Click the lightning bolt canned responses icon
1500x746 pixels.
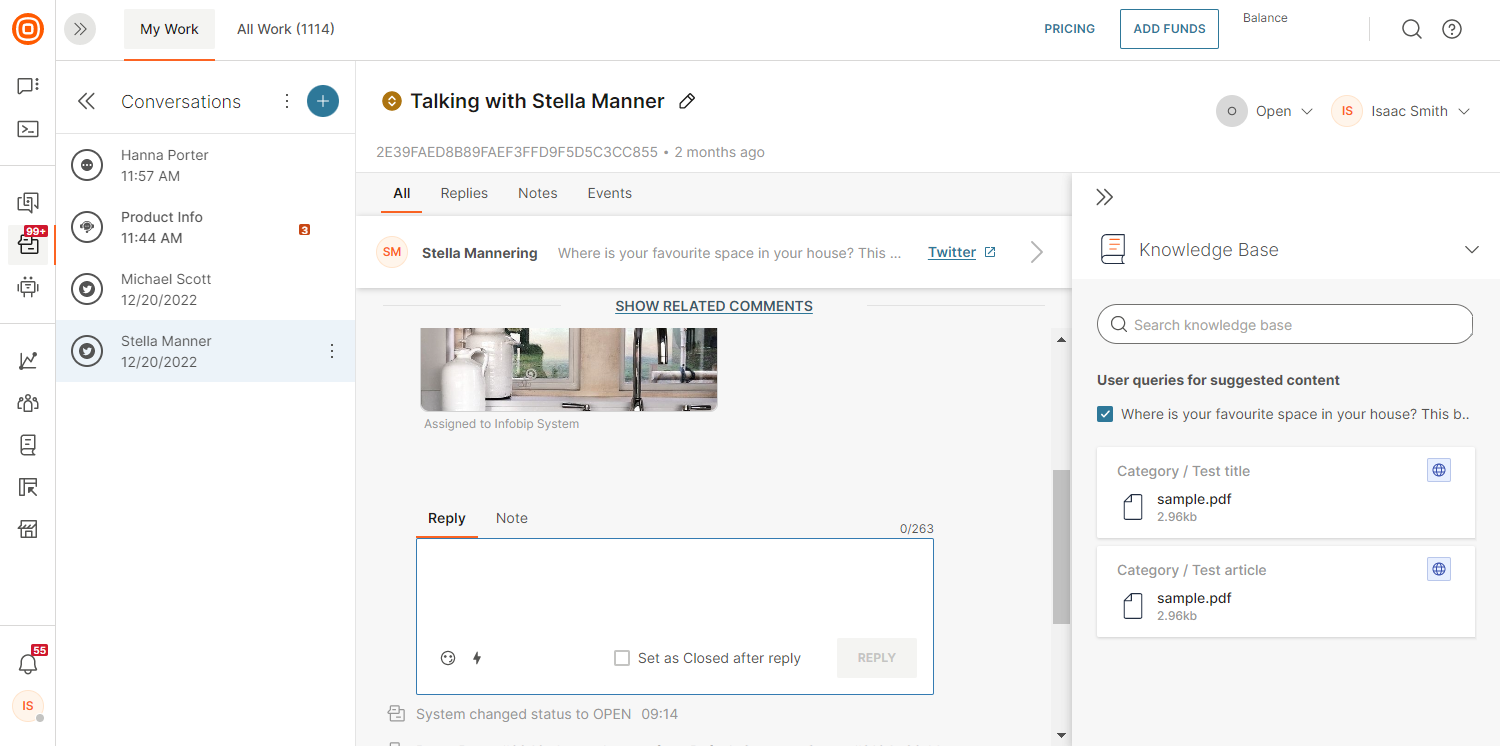[477, 658]
